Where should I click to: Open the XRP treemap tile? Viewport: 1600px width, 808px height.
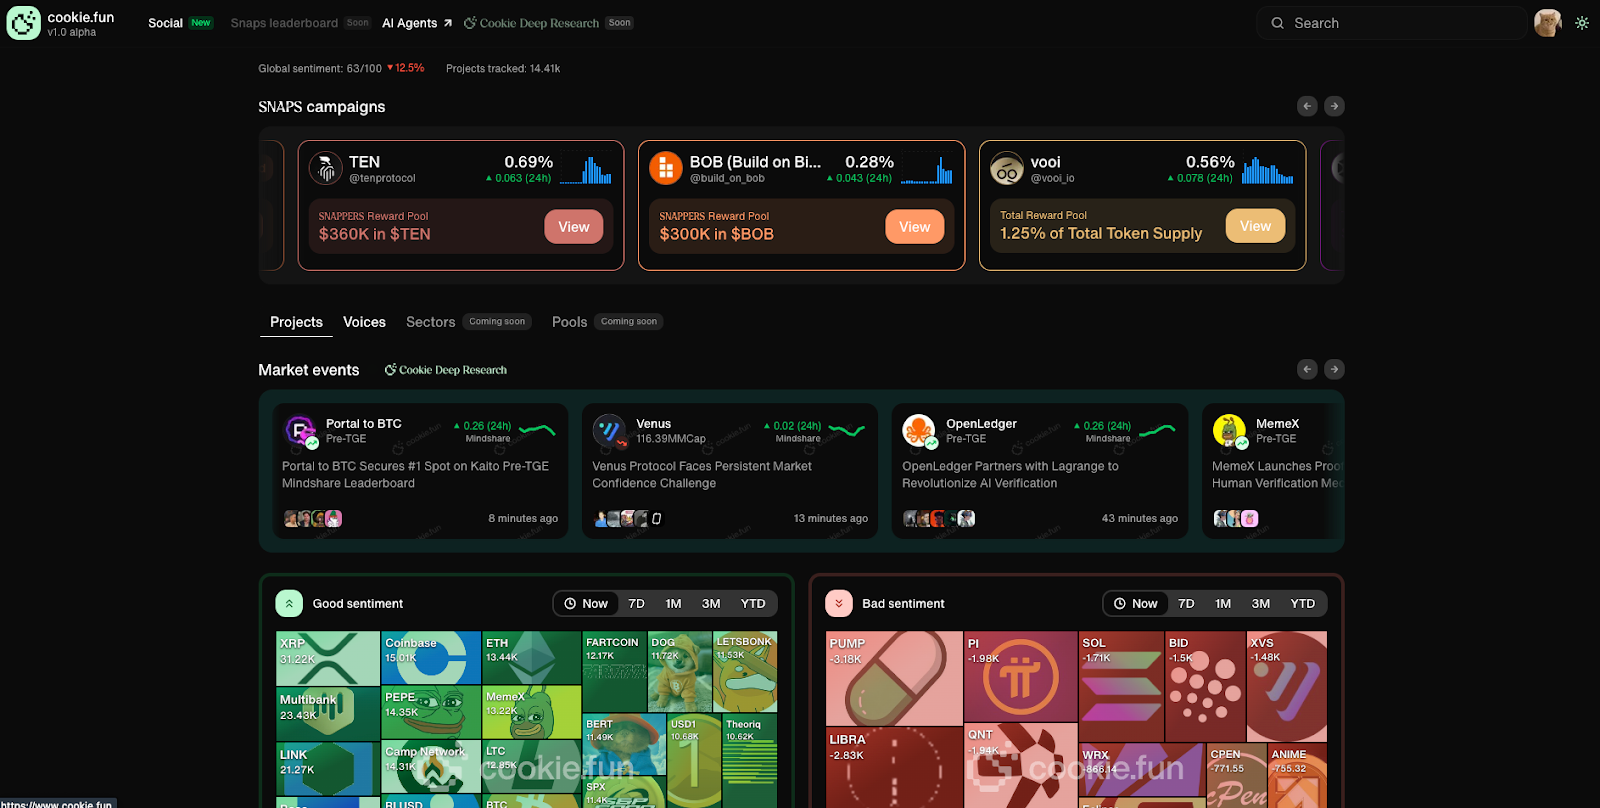328,658
